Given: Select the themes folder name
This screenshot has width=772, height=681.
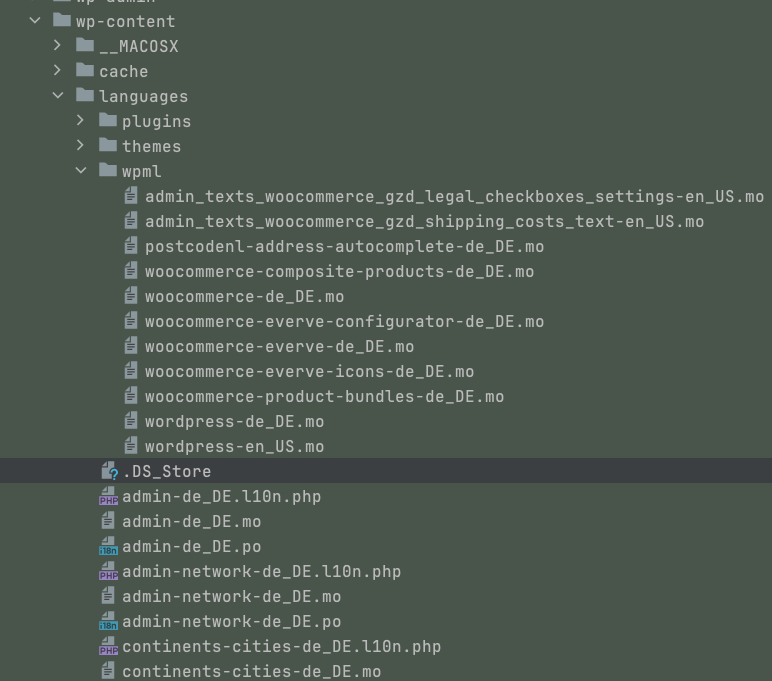Looking at the screenshot, I should 152,147.
